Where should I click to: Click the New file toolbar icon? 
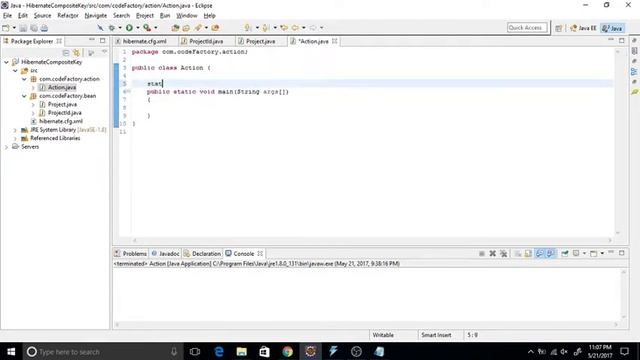click(x=6, y=28)
